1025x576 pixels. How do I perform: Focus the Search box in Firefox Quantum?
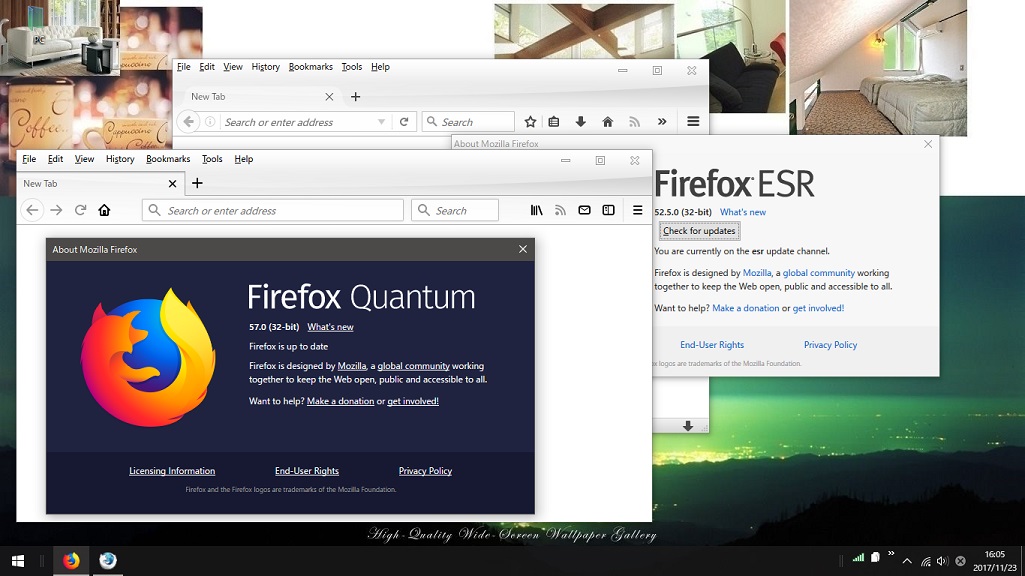pyautogui.click(x=455, y=210)
